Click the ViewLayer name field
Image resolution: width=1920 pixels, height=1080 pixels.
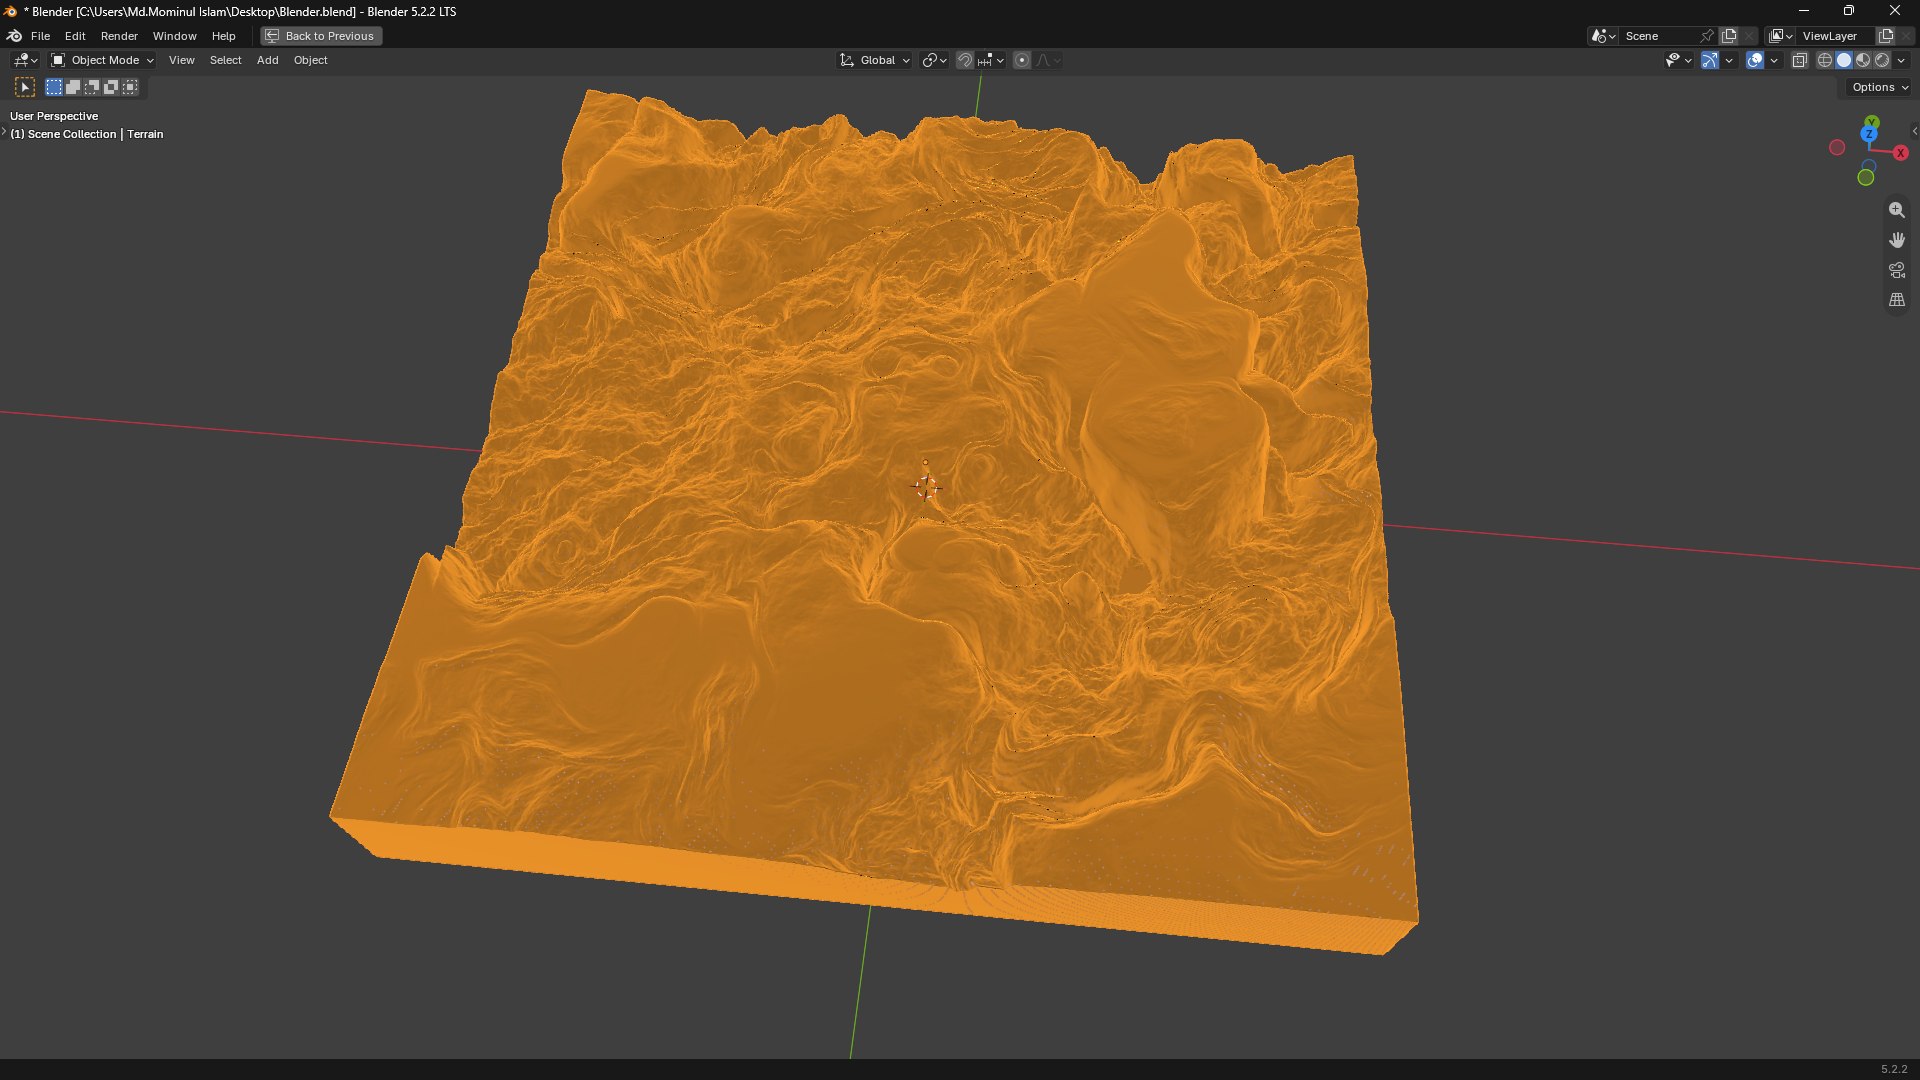(1836, 36)
